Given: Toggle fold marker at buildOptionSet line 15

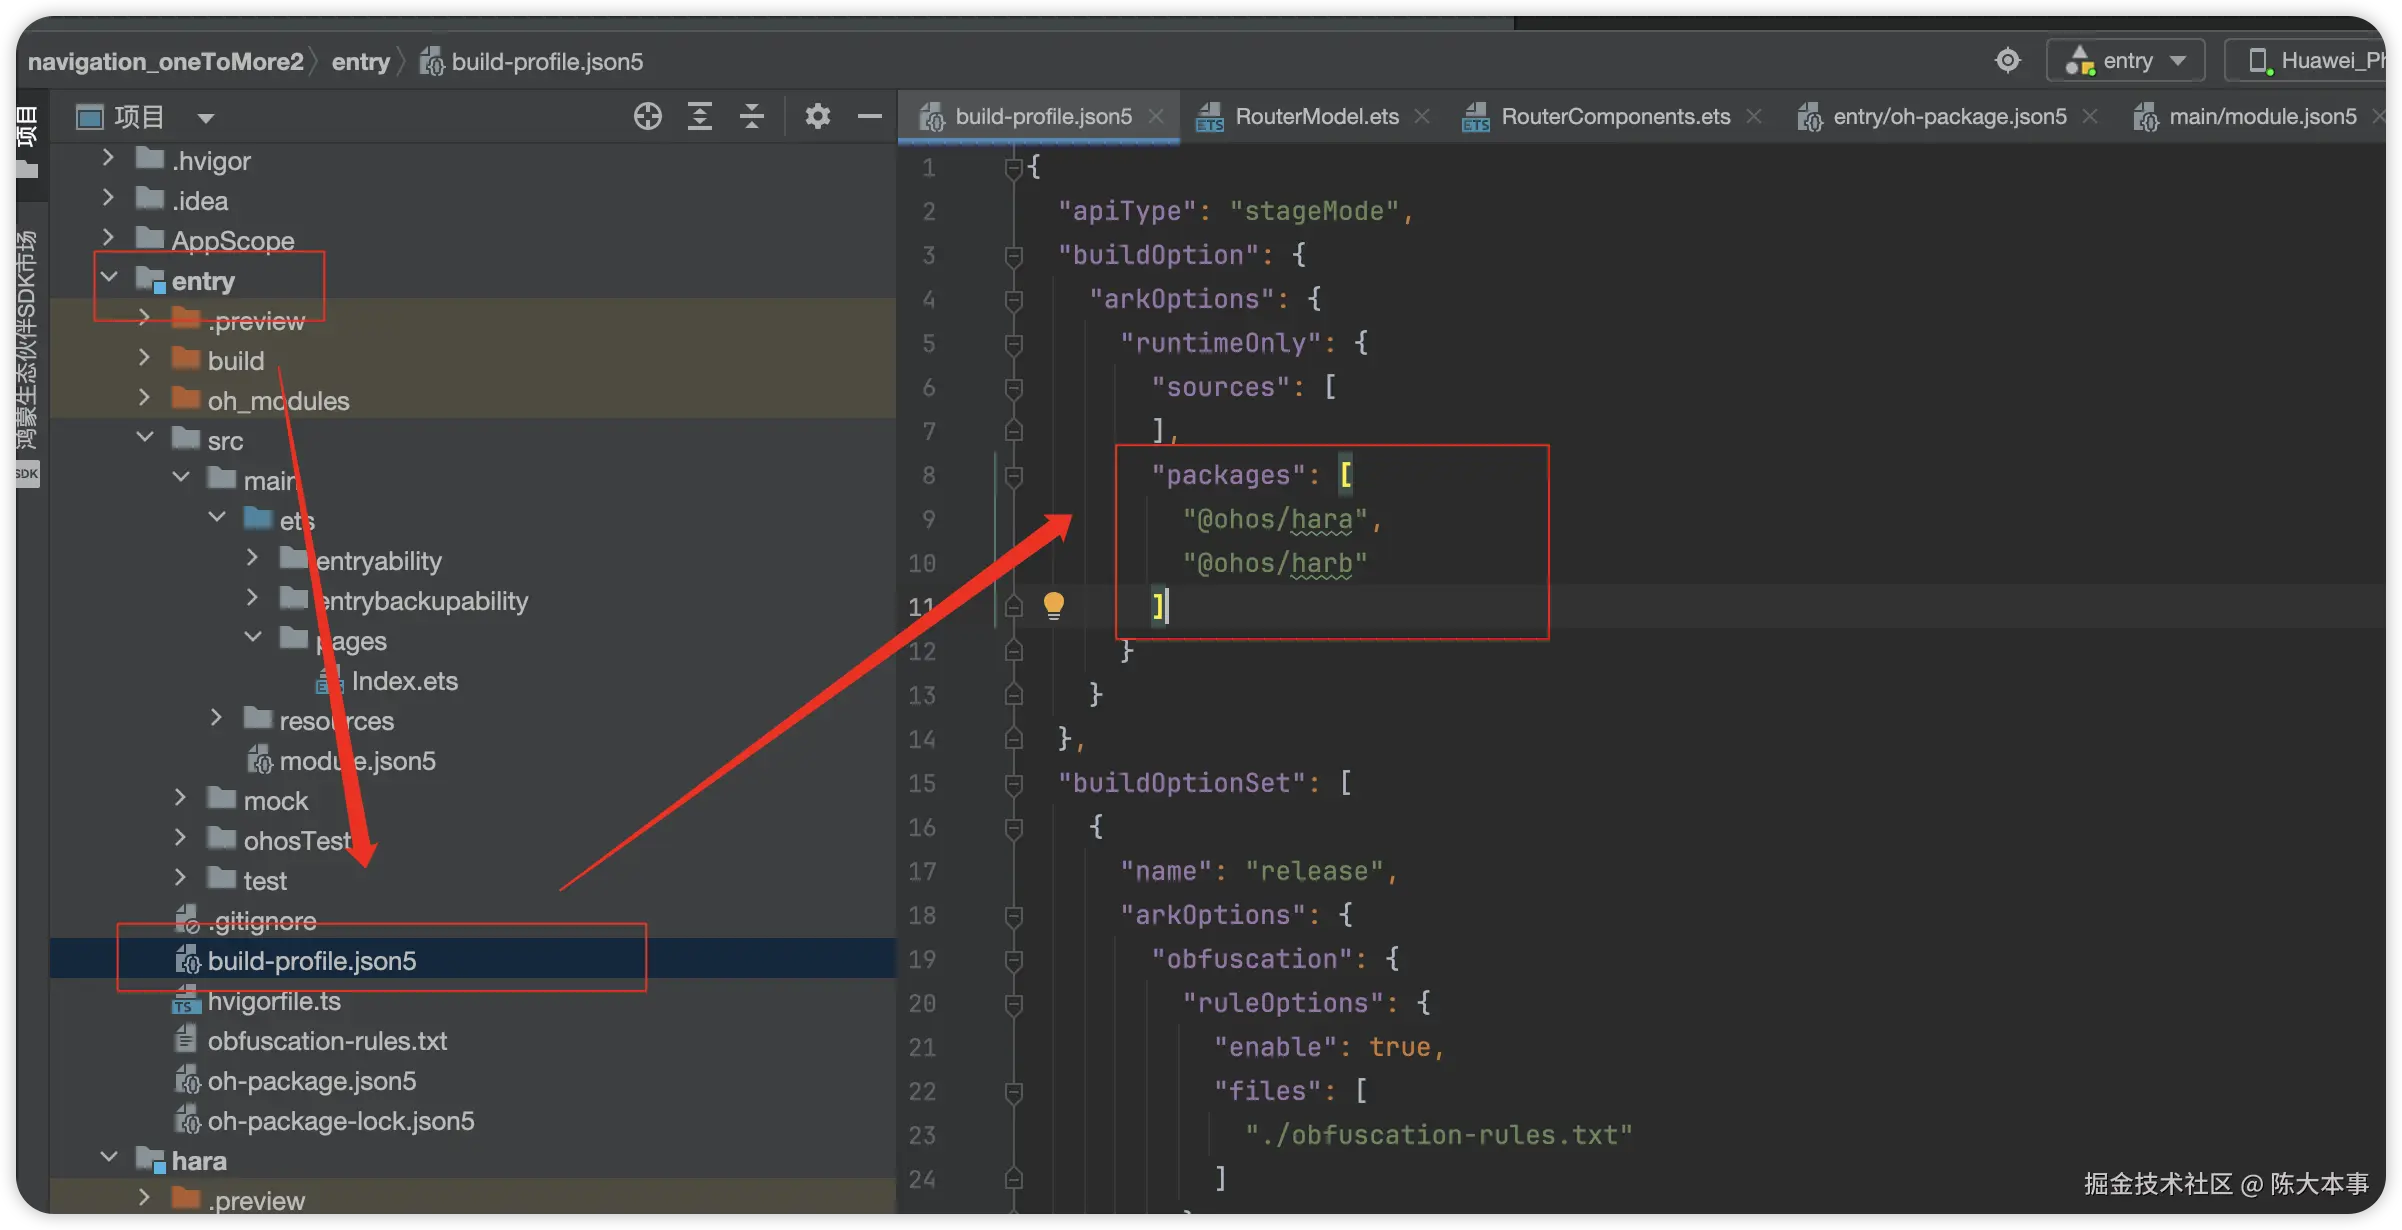Looking at the screenshot, I should coord(1013,784).
